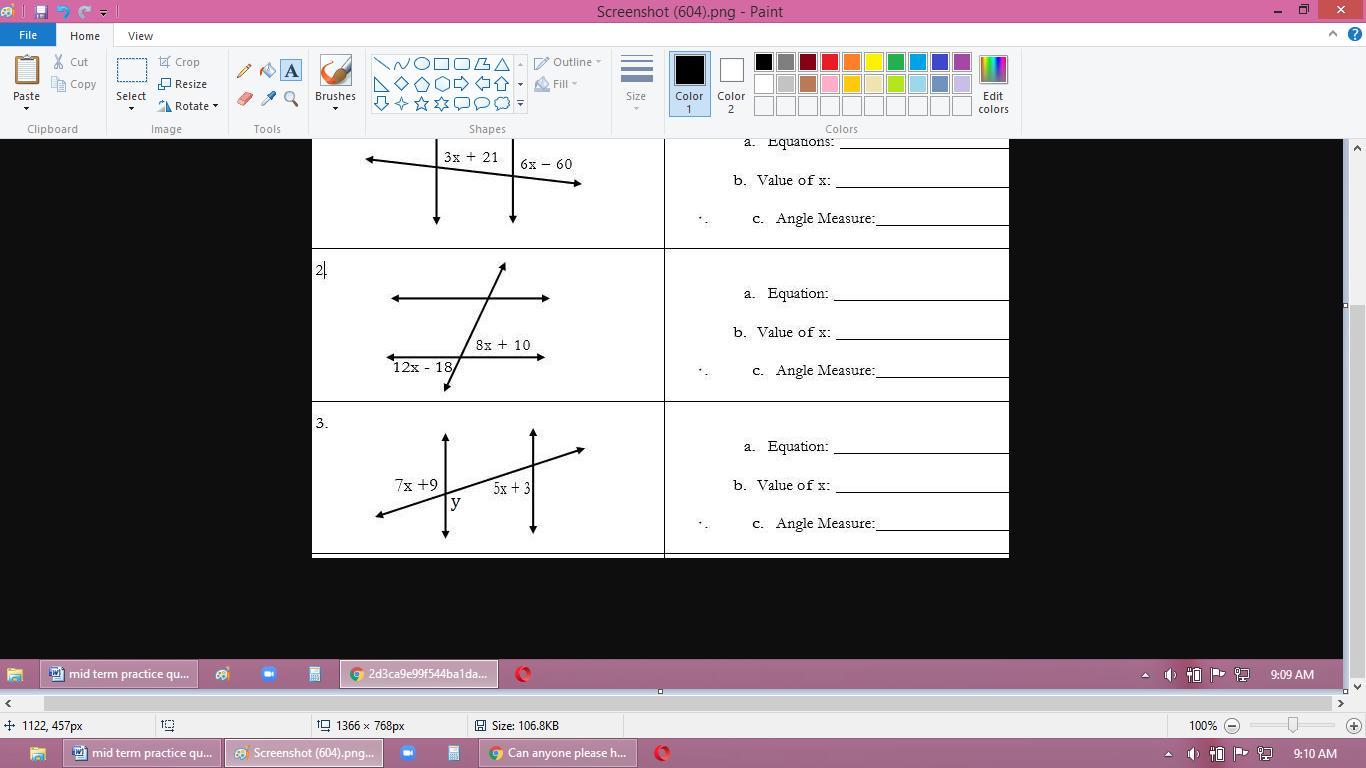
Task: Pick the red color swatch
Action: coord(829,63)
